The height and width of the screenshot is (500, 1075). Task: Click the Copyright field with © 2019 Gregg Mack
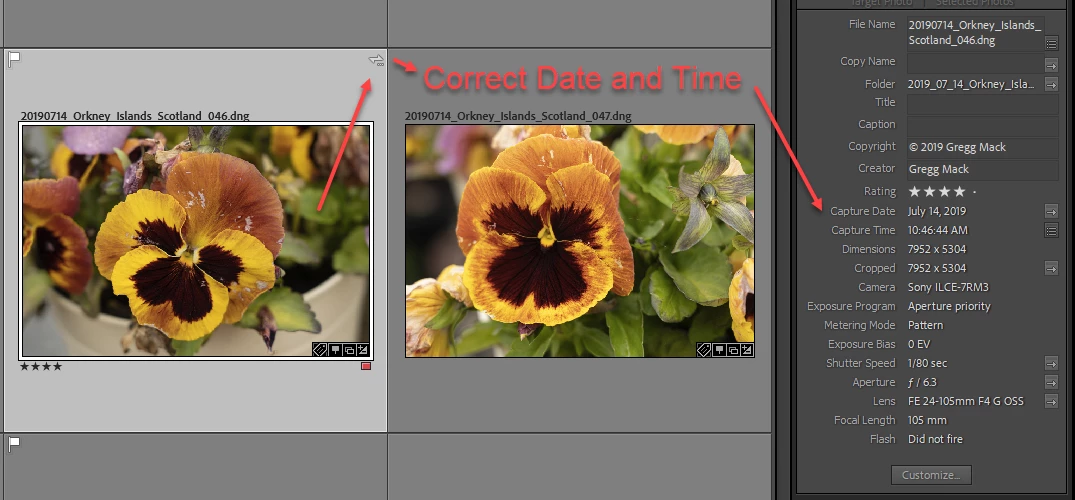coord(982,147)
